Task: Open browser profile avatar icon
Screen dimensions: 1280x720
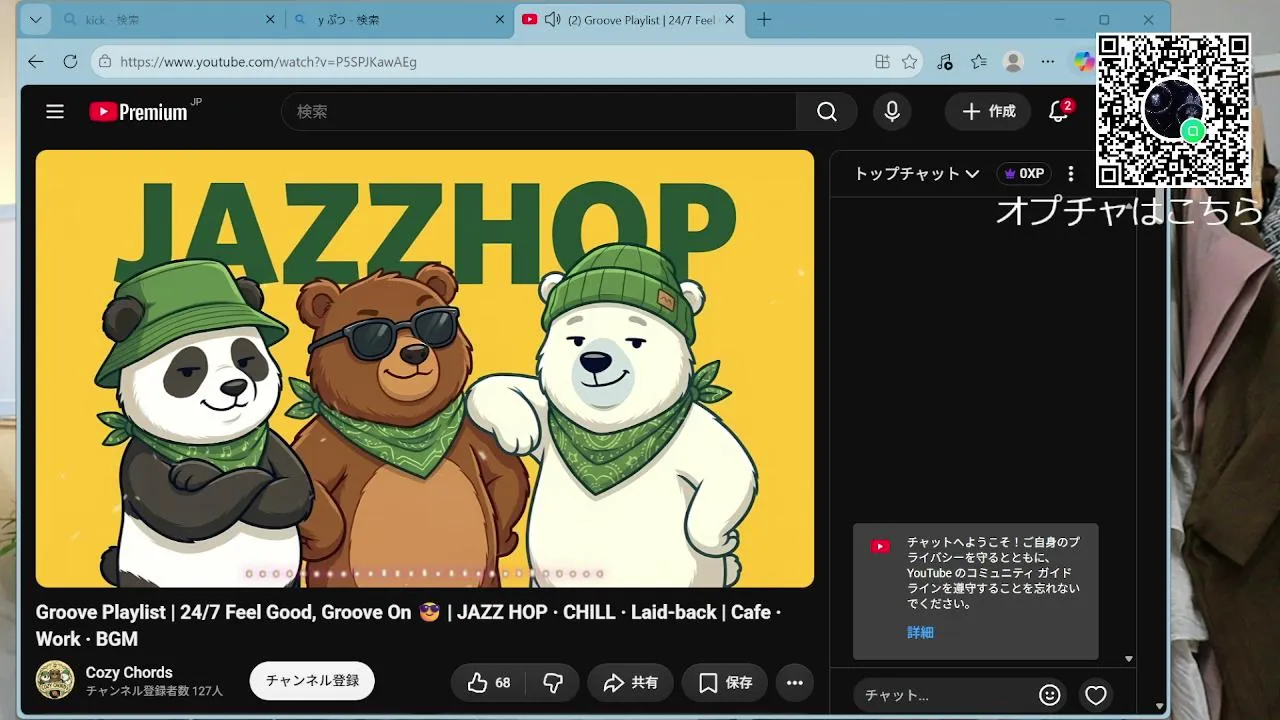Action: click(x=1013, y=62)
